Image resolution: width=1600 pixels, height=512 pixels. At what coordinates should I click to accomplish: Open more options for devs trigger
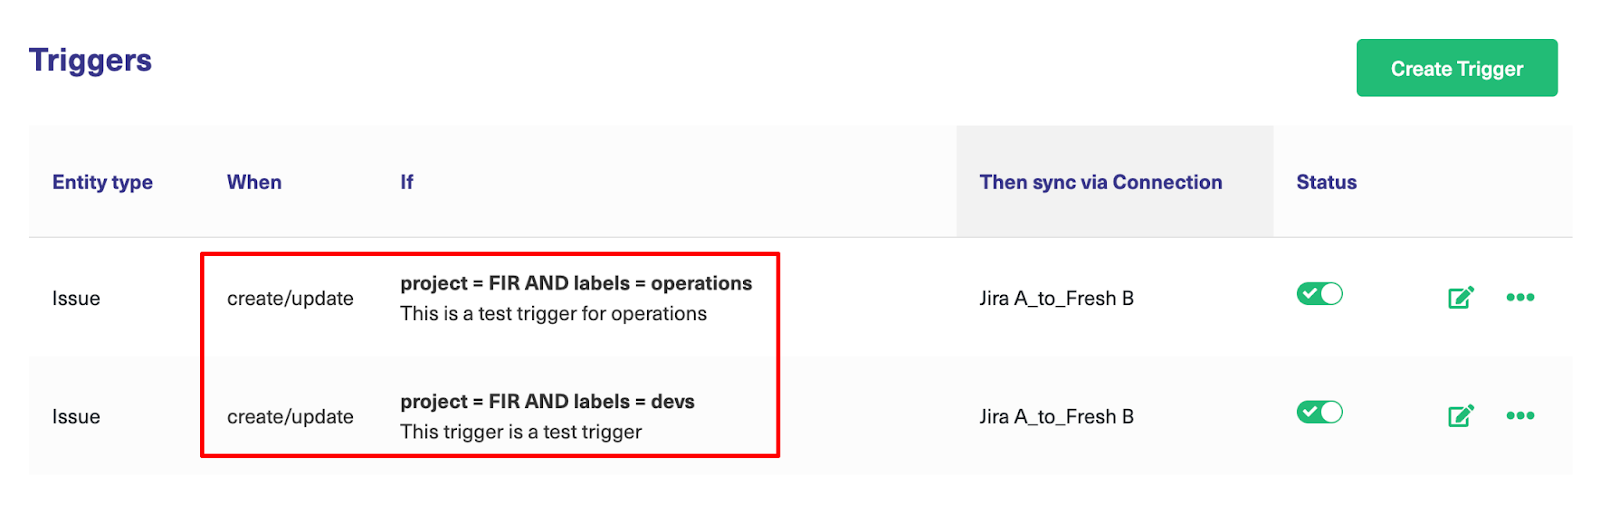tap(1520, 415)
